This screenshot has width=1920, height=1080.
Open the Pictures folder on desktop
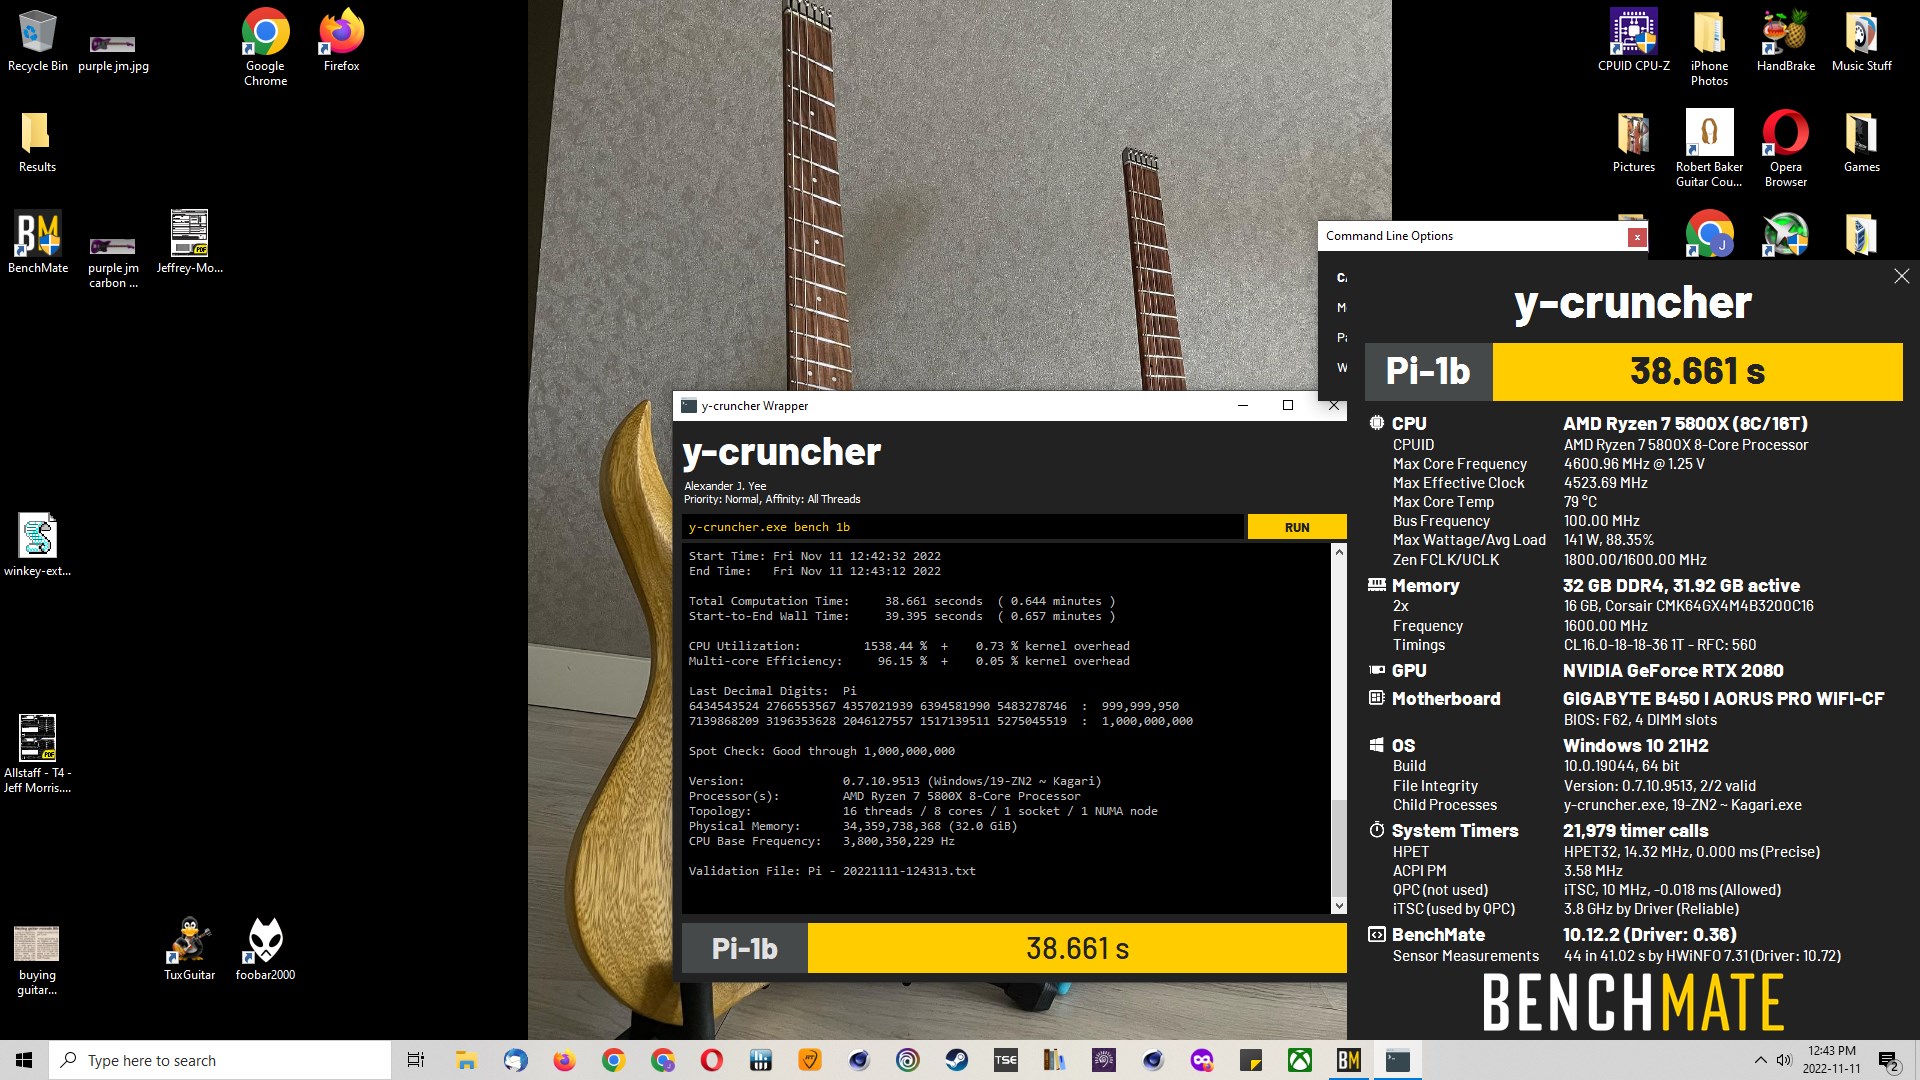(1633, 142)
